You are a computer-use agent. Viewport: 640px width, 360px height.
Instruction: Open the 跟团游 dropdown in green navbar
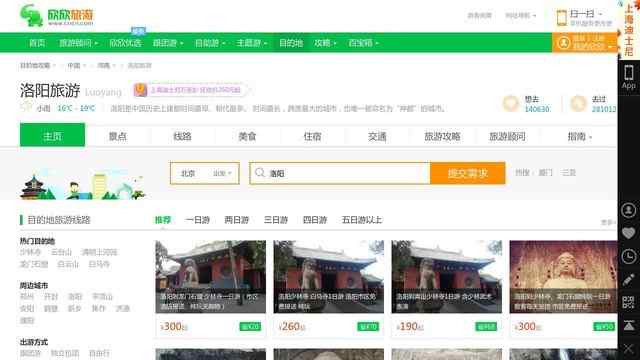point(168,43)
